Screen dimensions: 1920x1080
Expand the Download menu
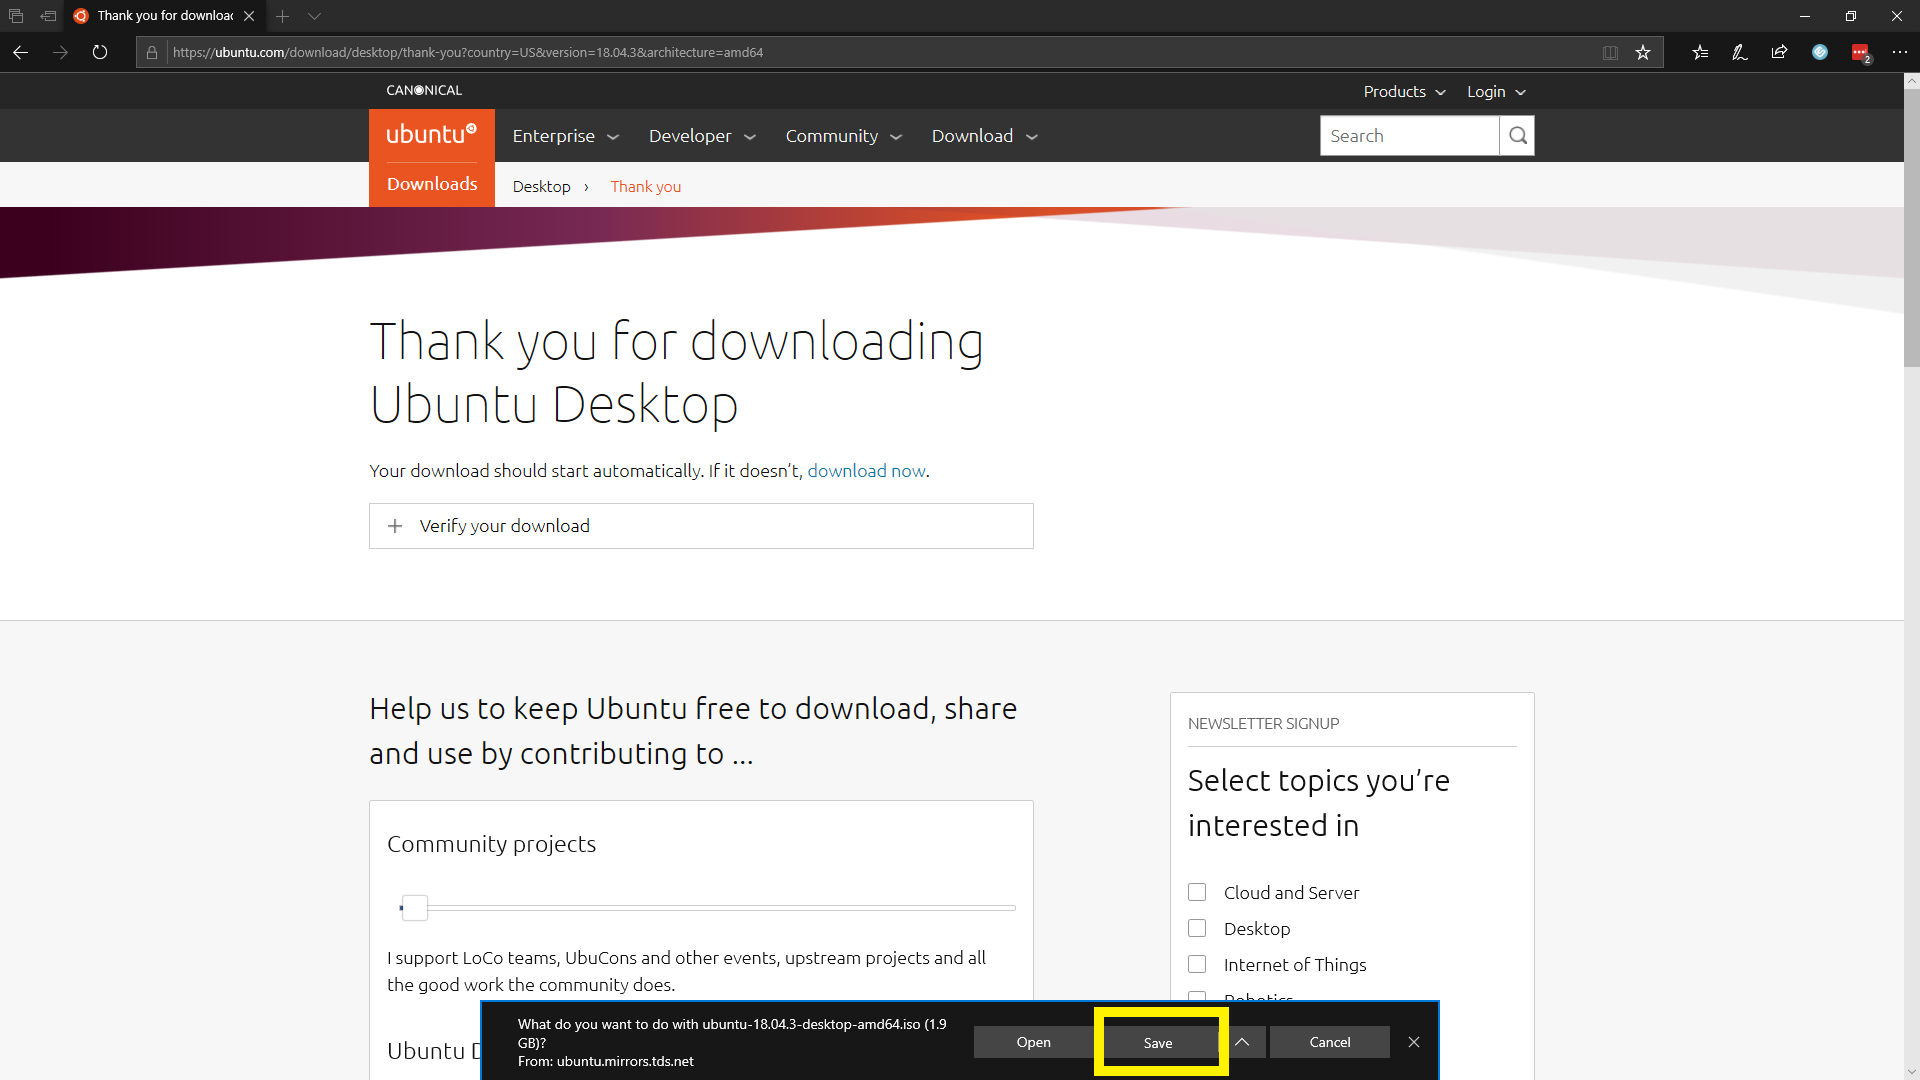985,136
